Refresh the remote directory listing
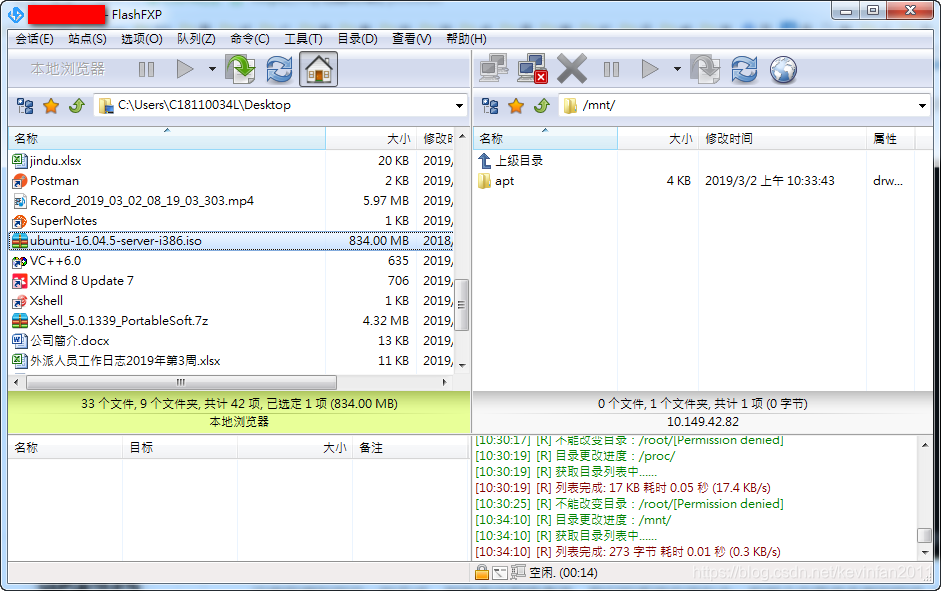This screenshot has width=941, height=591. pyautogui.click(x=744, y=69)
